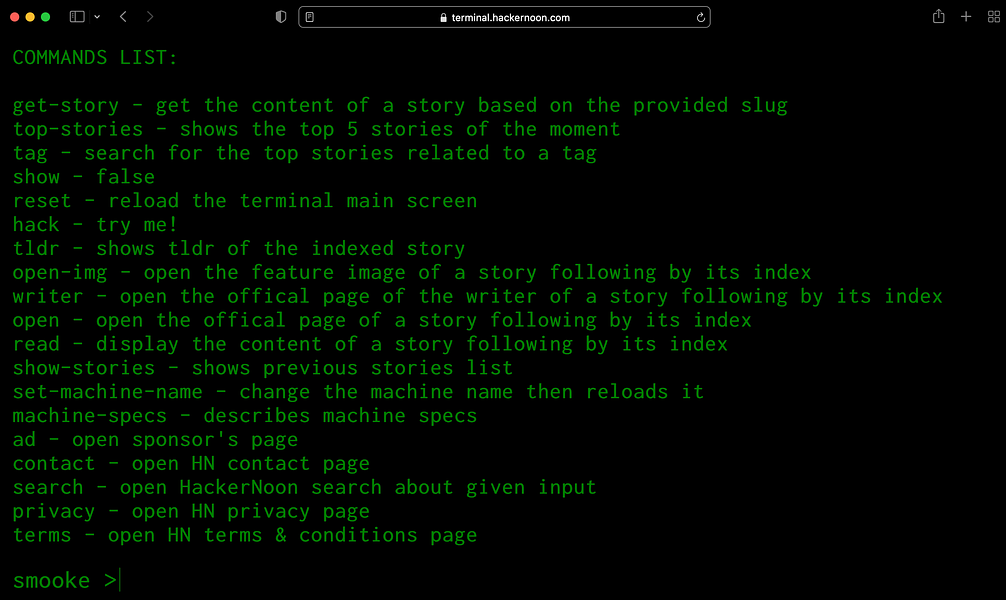Select the 'search - open HackerNoon search' line

coord(305,487)
